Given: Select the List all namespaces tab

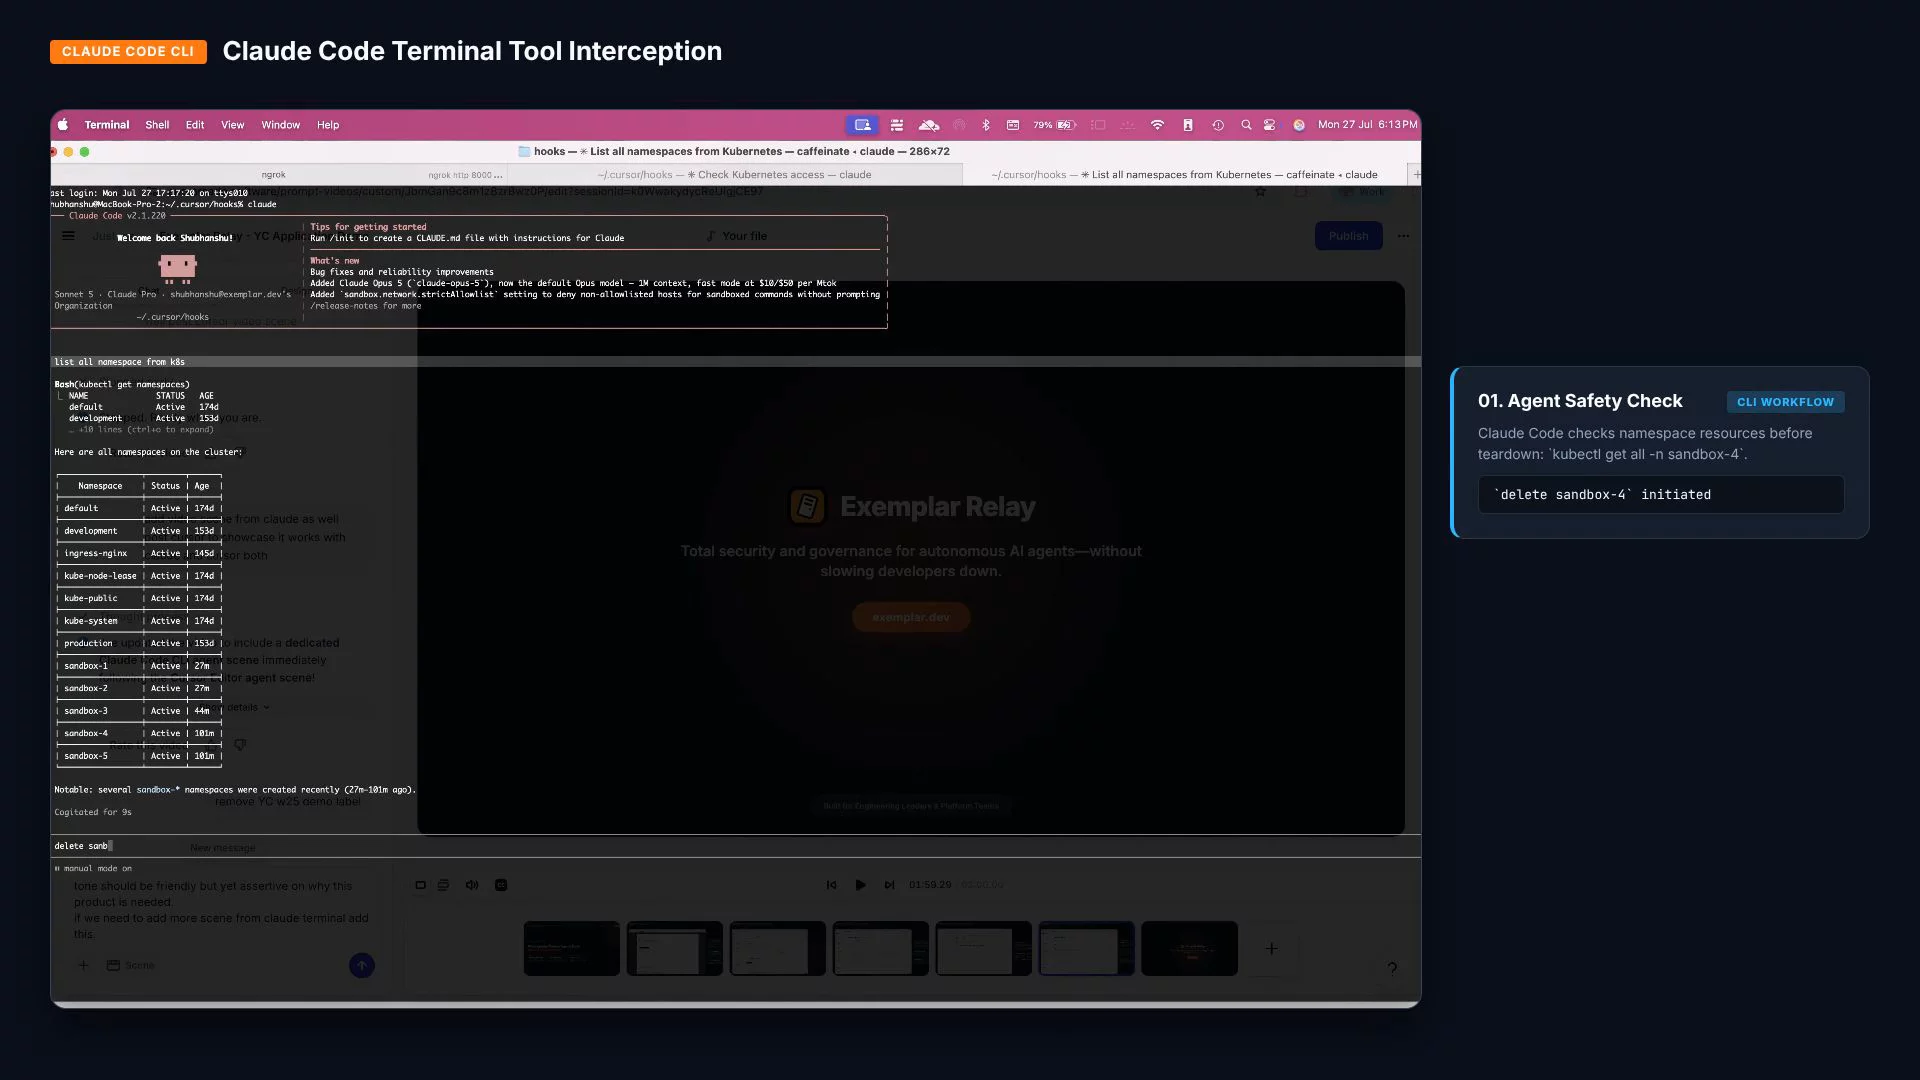Looking at the screenshot, I should (1185, 174).
